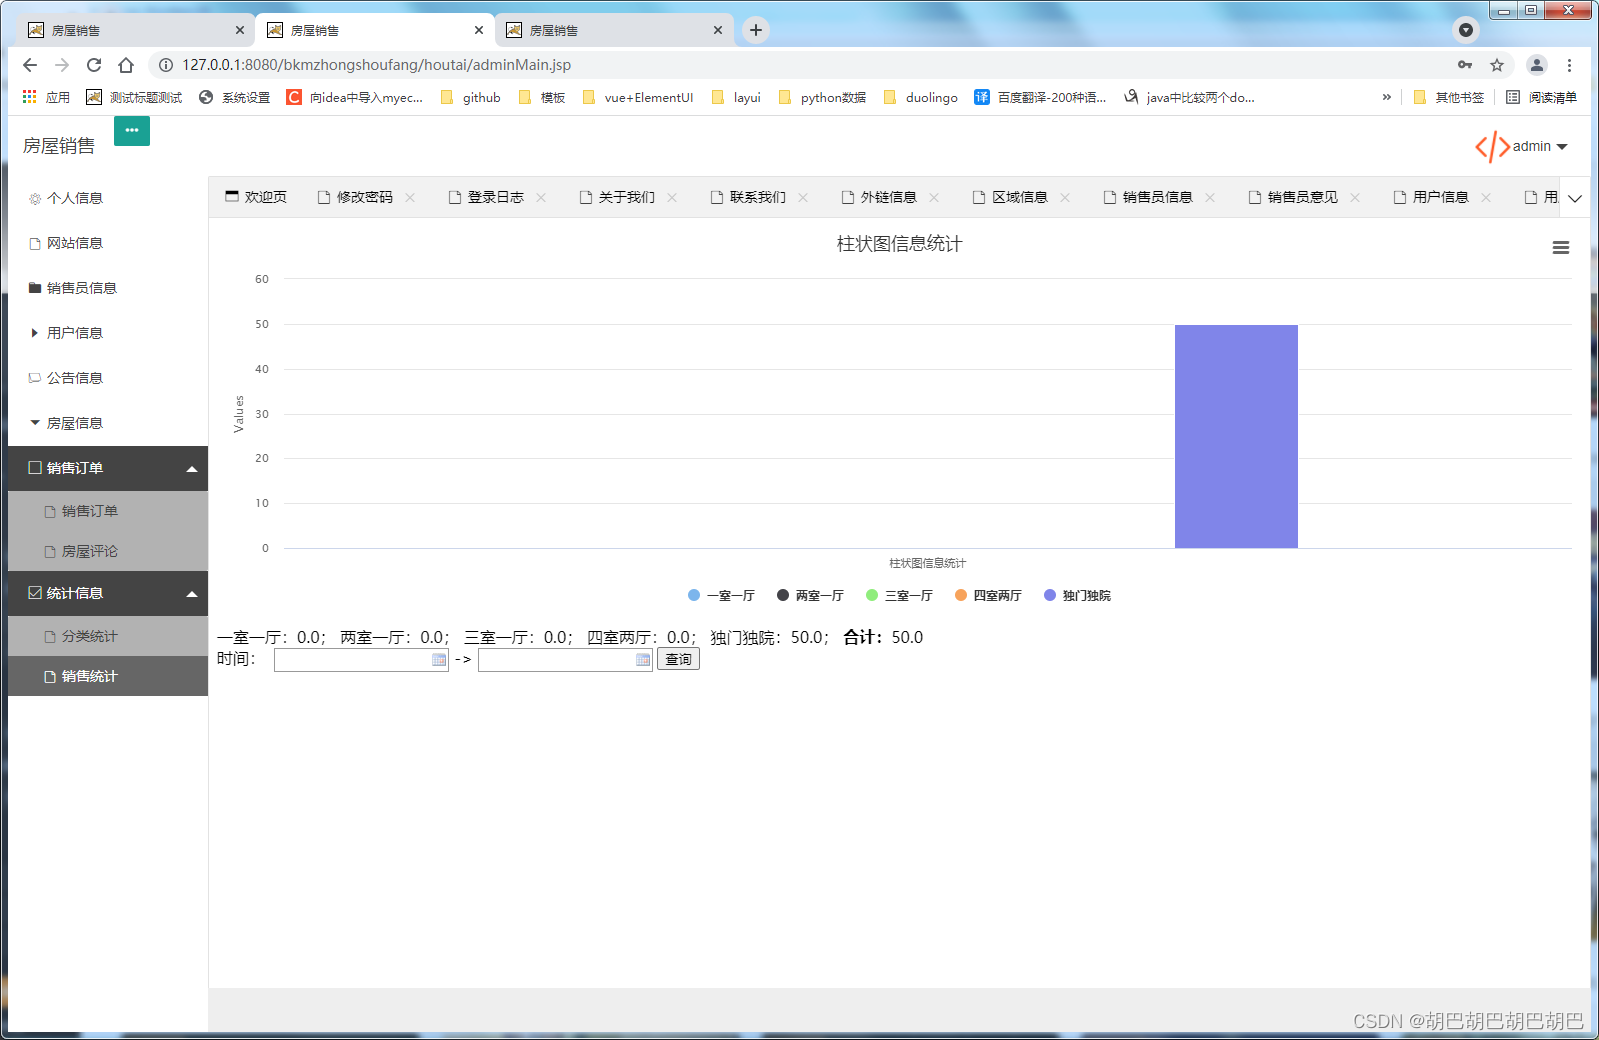Open the admin user dropdown
The width and height of the screenshot is (1599, 1040).
pyautogui.click(x=1540, y=147)
